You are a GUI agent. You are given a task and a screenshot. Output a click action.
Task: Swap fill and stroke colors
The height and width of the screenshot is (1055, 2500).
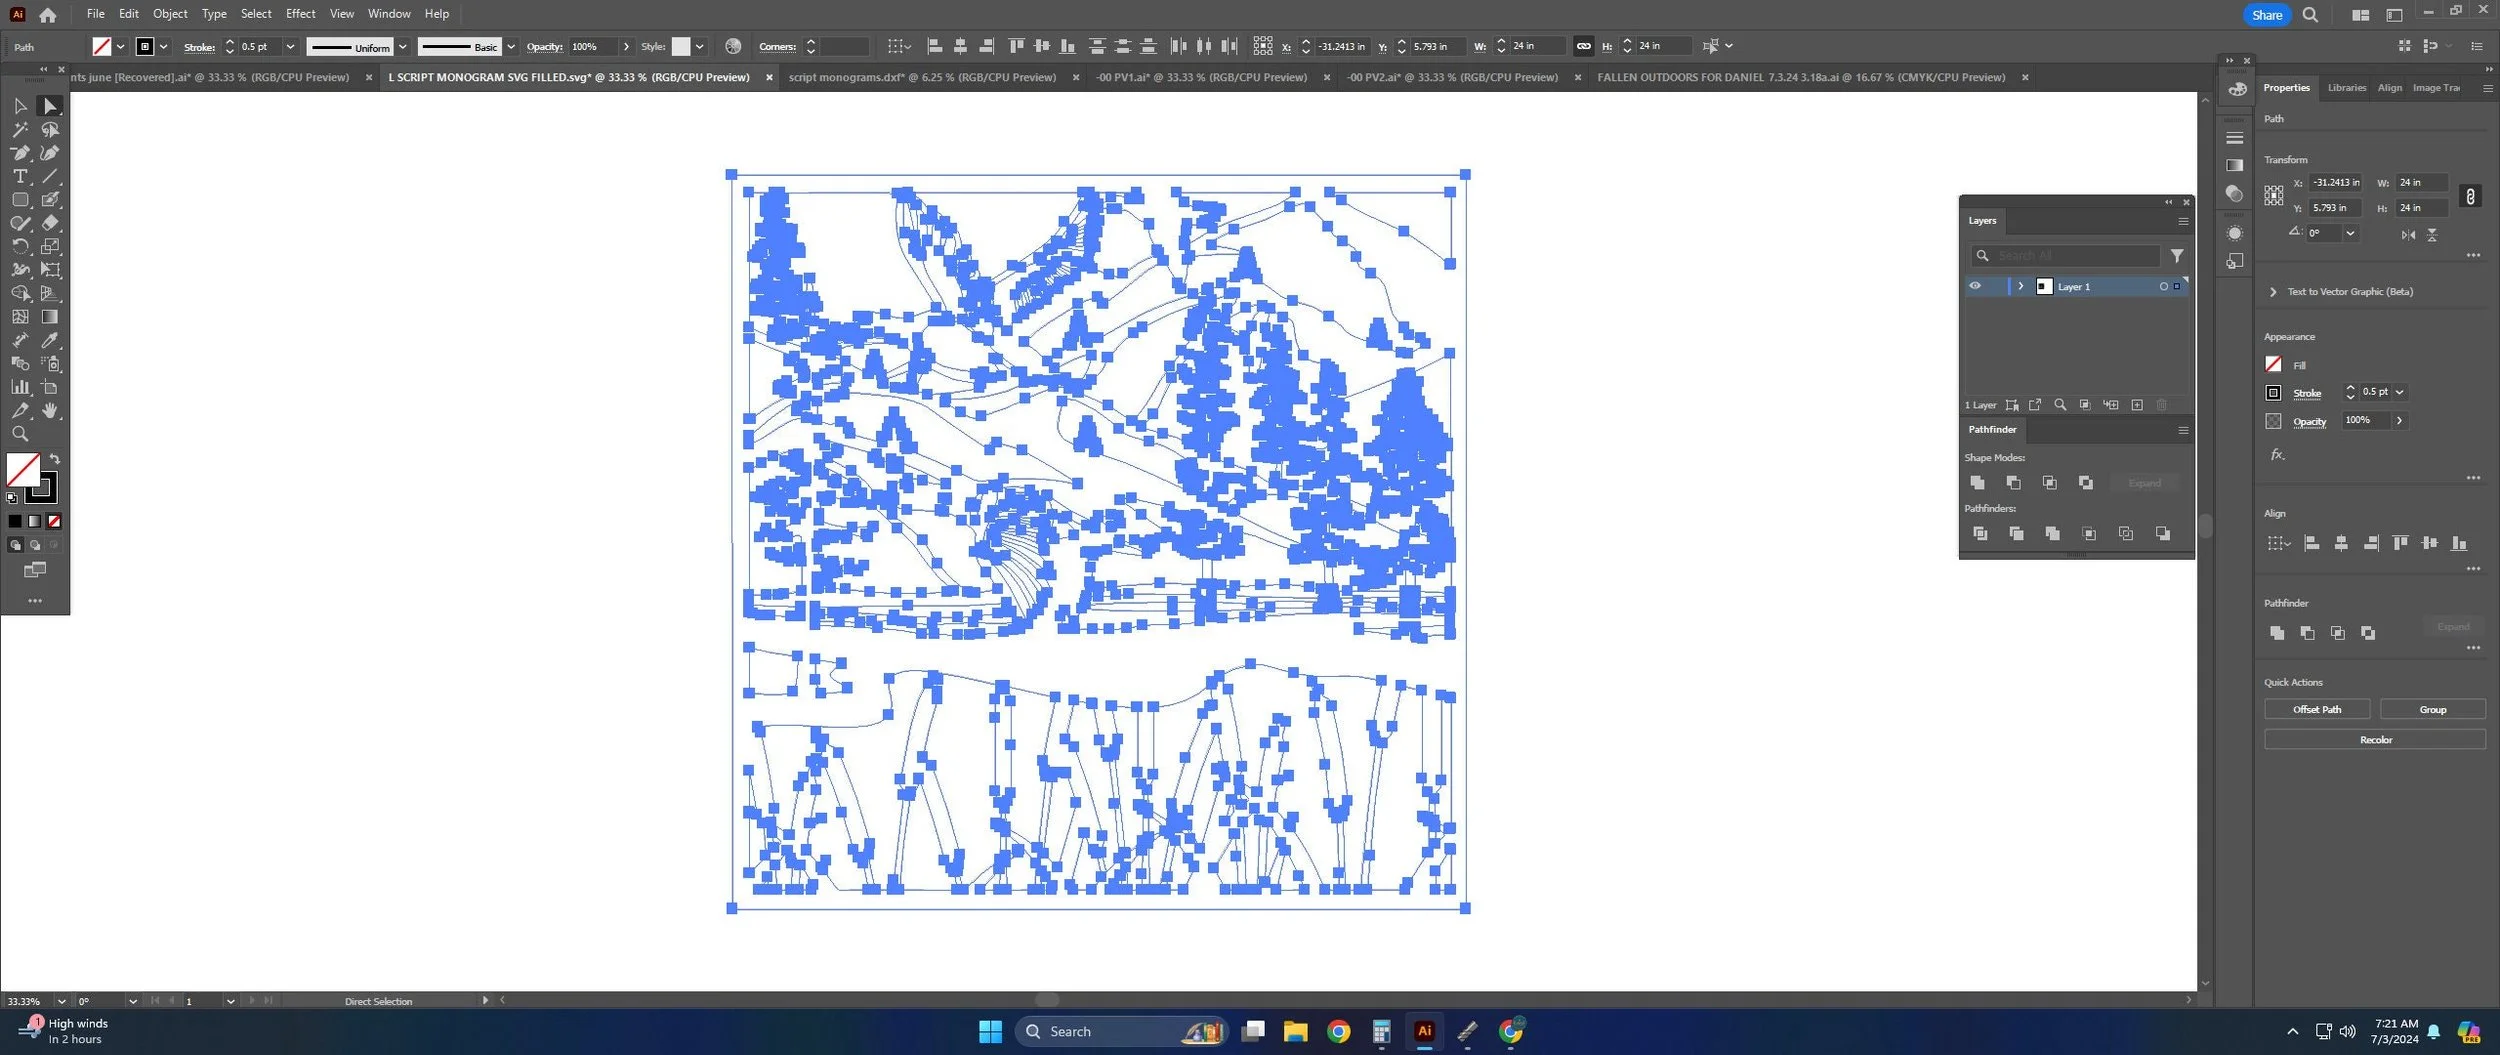pos(55,459)
